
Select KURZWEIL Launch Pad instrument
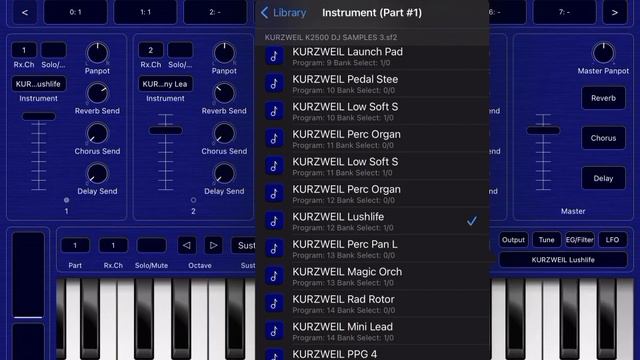tap(372, 56)
